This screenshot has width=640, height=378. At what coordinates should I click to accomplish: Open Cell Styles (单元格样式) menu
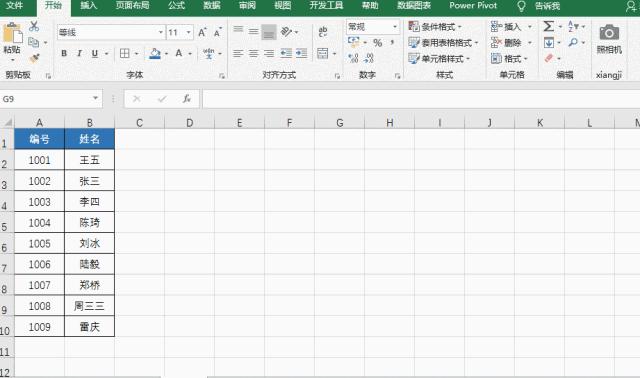pos(439,59)
